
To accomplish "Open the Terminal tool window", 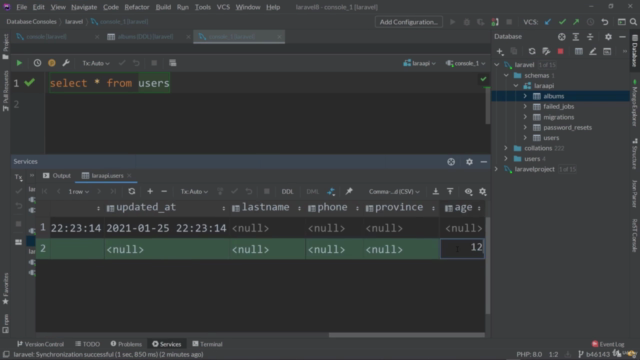I will tap(207, 344).
